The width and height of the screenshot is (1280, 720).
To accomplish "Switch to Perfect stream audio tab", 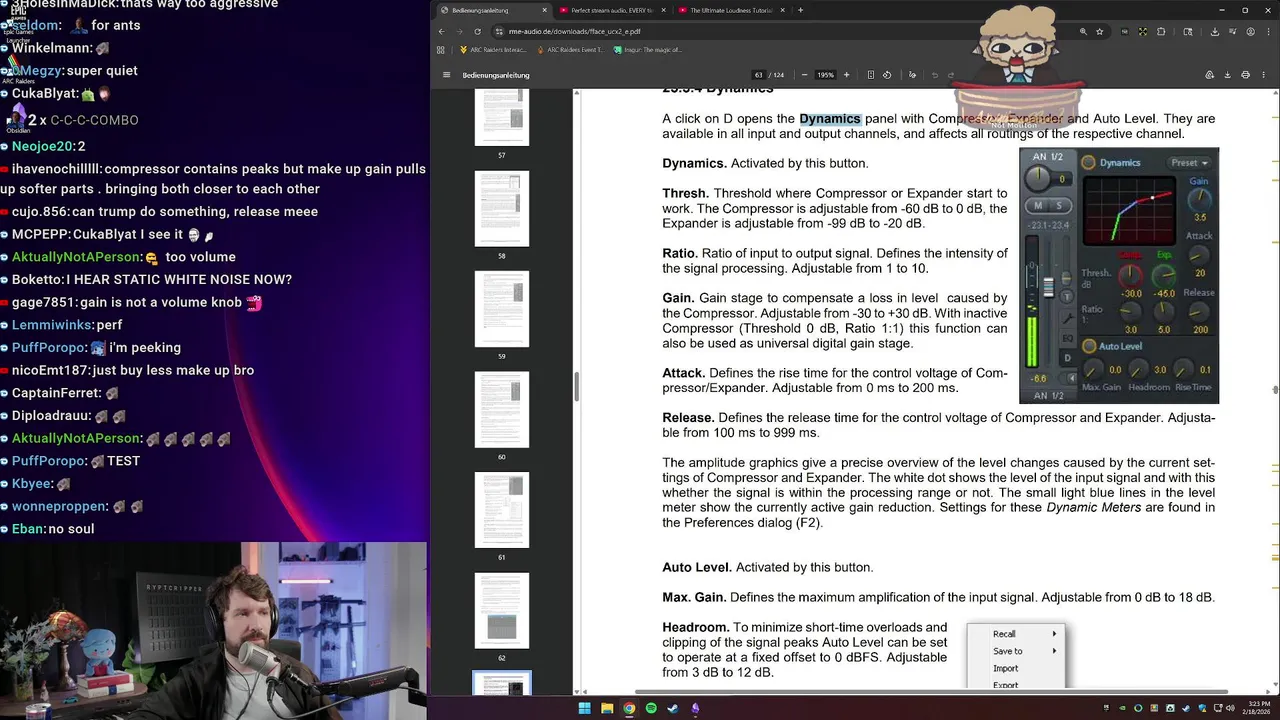I will [x=614, y=10].
